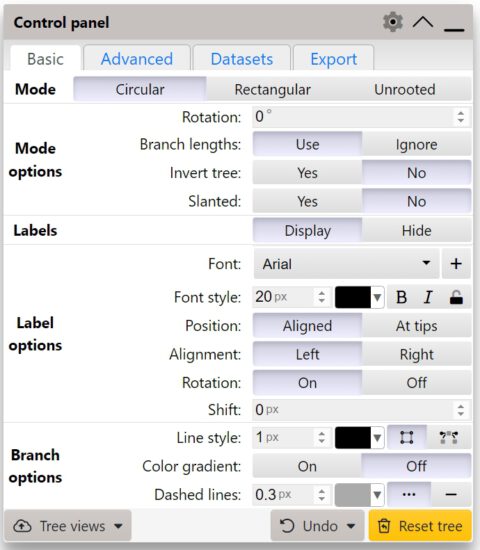The width and height of the screenshot is (480, 550).
Task: Select the dotted dashed-line style icon
Action: tap(409, 495)
